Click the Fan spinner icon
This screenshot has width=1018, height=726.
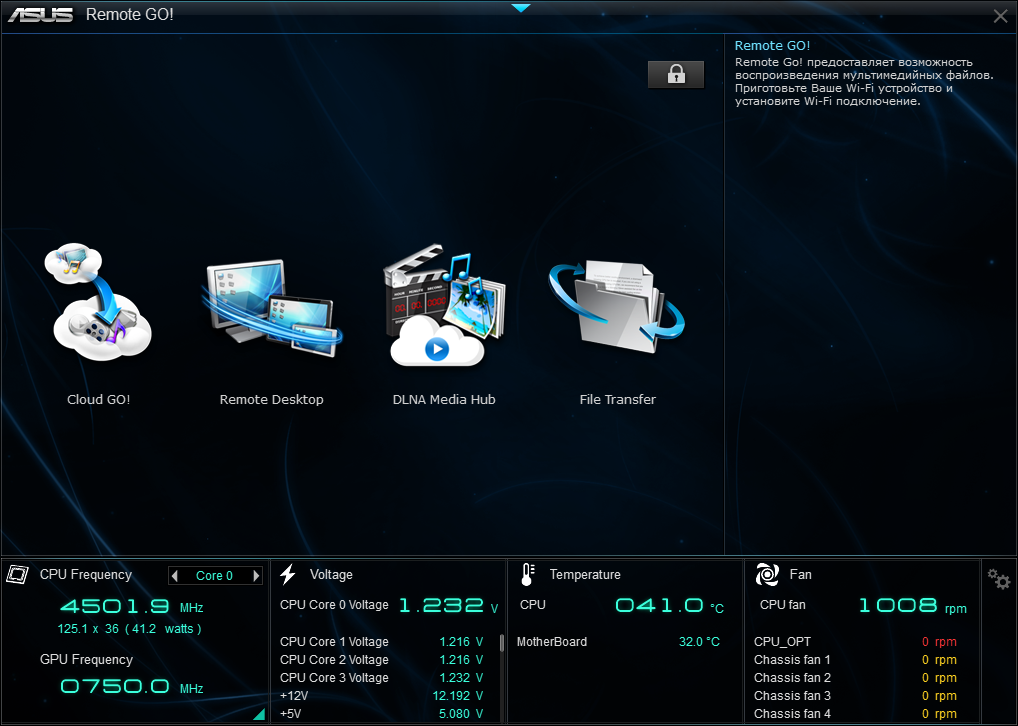click(767, 574)
